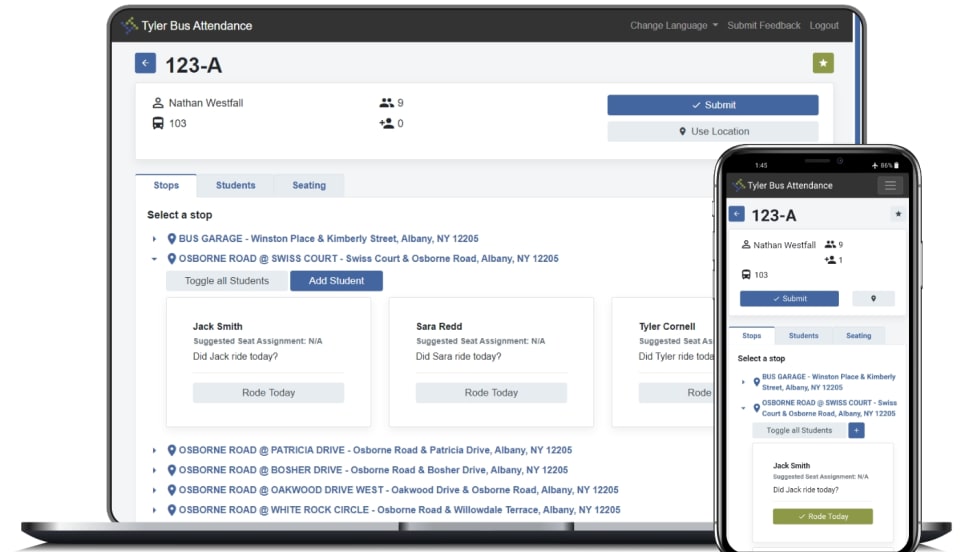The height and width of the screenshot is (552, 980).
Task: Switch to the Students tab on laptop
Action: coord(235,185)
